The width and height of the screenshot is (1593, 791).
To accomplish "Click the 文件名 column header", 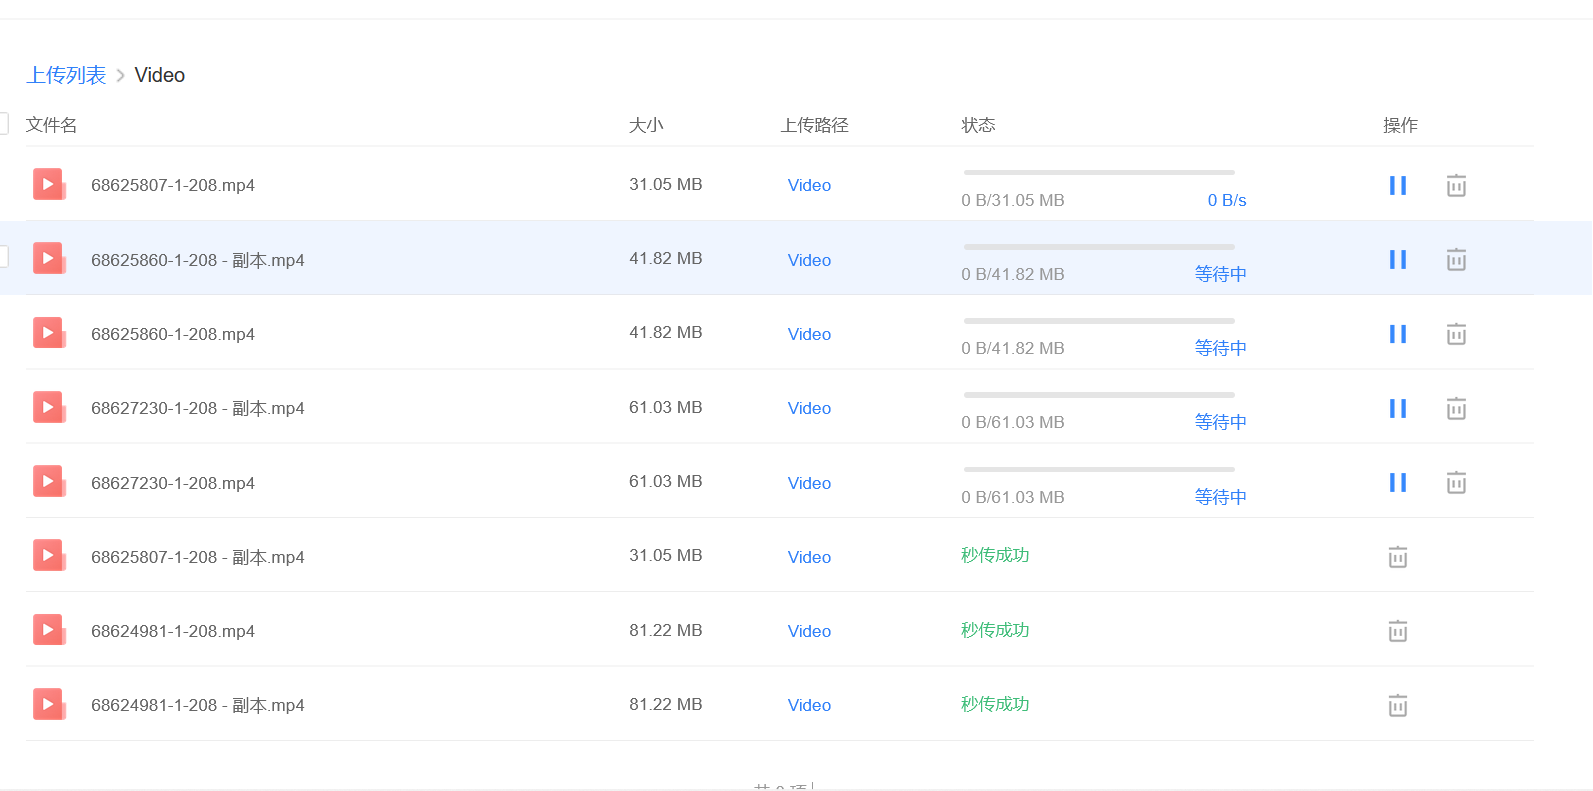I will pyautogui.click(x=52, y=125).
